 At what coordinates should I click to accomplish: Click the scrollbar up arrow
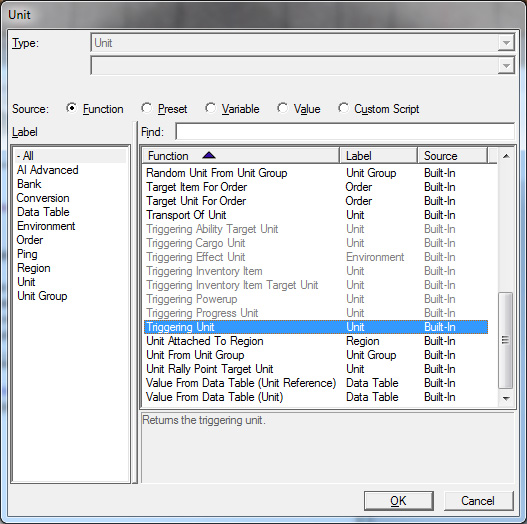pyautogui.click(x=506, y=156)
